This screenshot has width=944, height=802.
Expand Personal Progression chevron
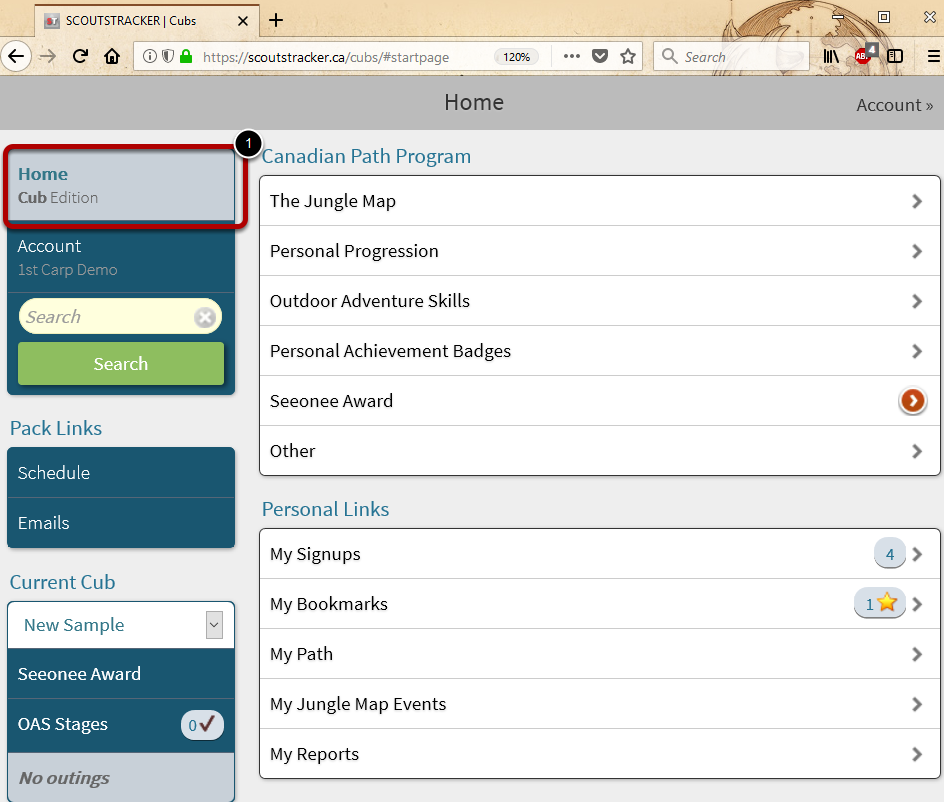tap(916, 251)
